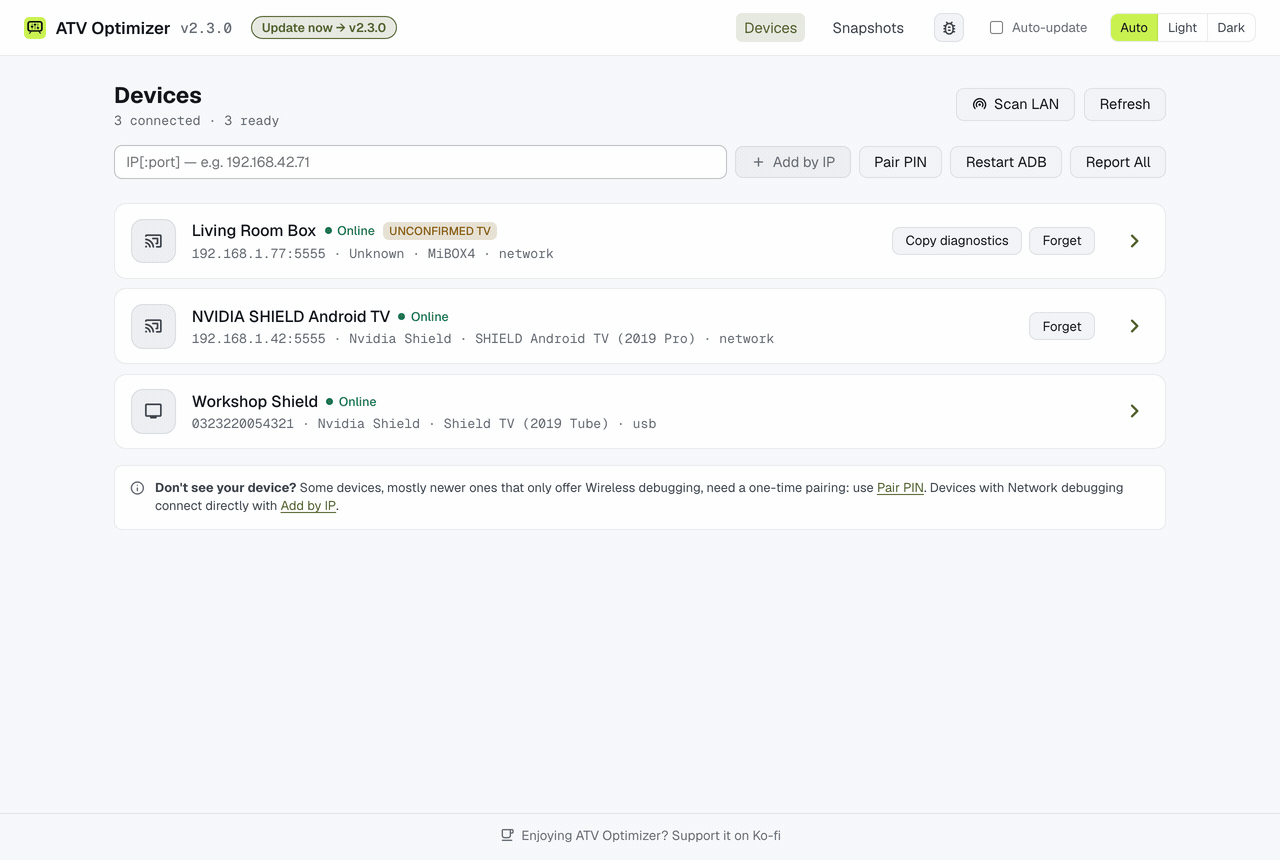Image resolution: width=1280 pixels, height=860 pixels.
Task: Focus the IP address input field
Action: (x=420, y=162)
